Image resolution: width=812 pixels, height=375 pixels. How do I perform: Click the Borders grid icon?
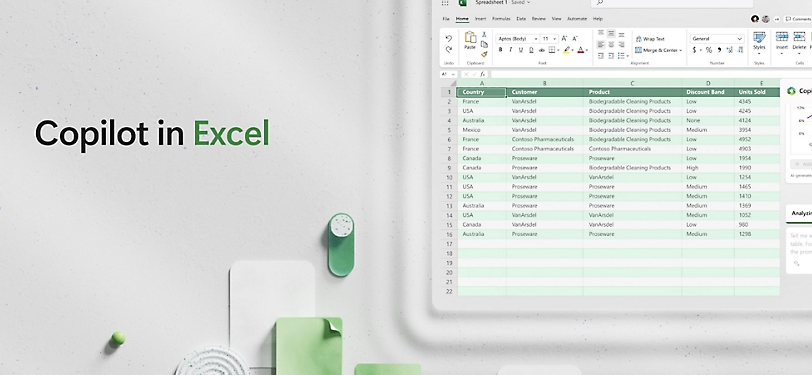[552, 50]
